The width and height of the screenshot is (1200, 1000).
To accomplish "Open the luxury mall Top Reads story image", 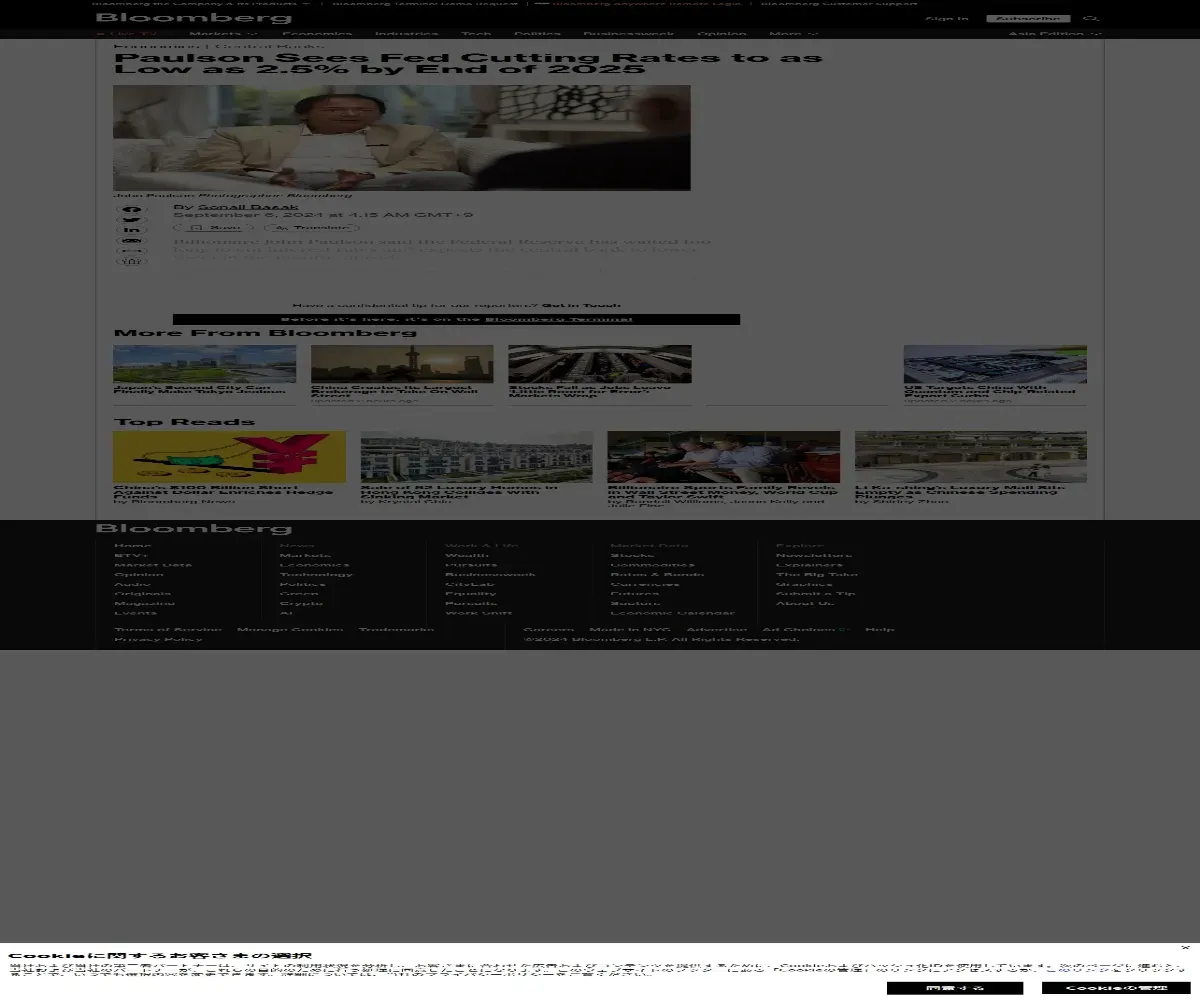I will click(971, 457).
